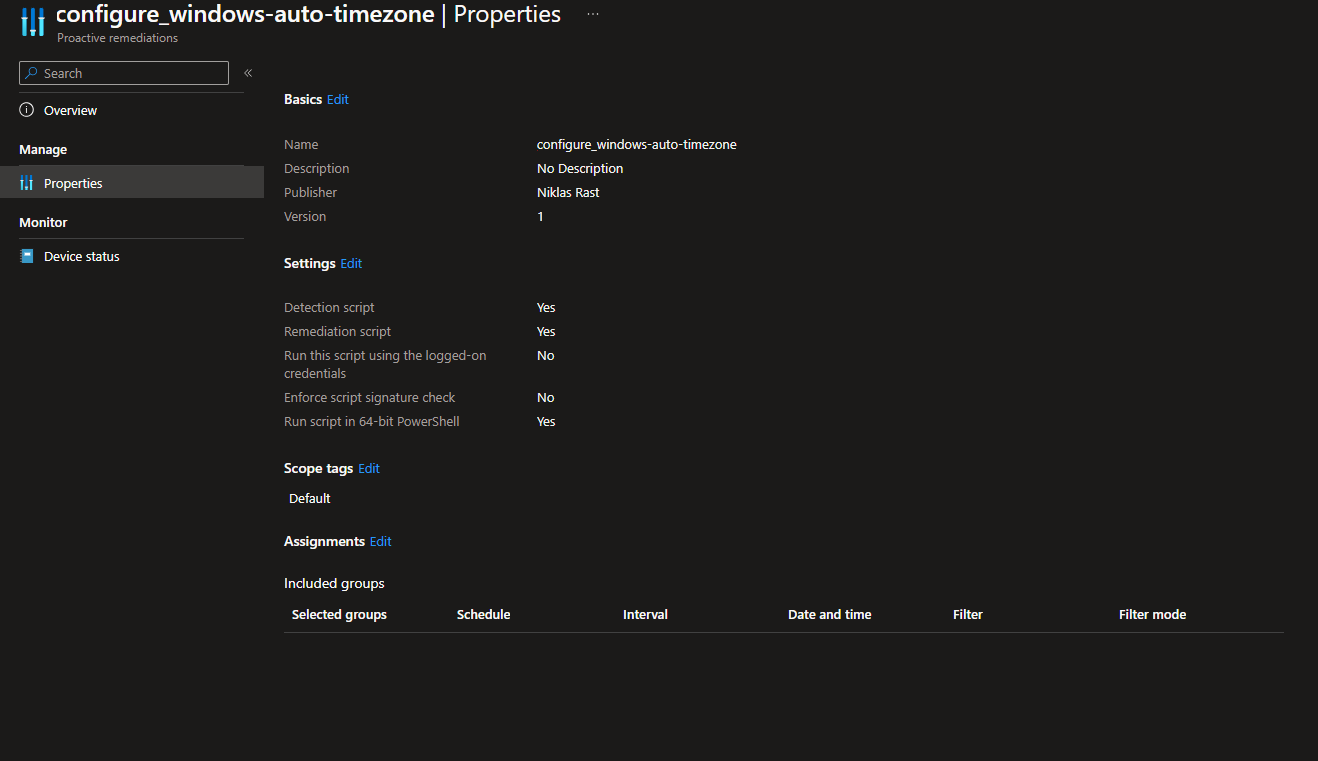Collapse the sidebar with the double chevron
Viewport: 1318px width, 761px height.
(248, 73)
